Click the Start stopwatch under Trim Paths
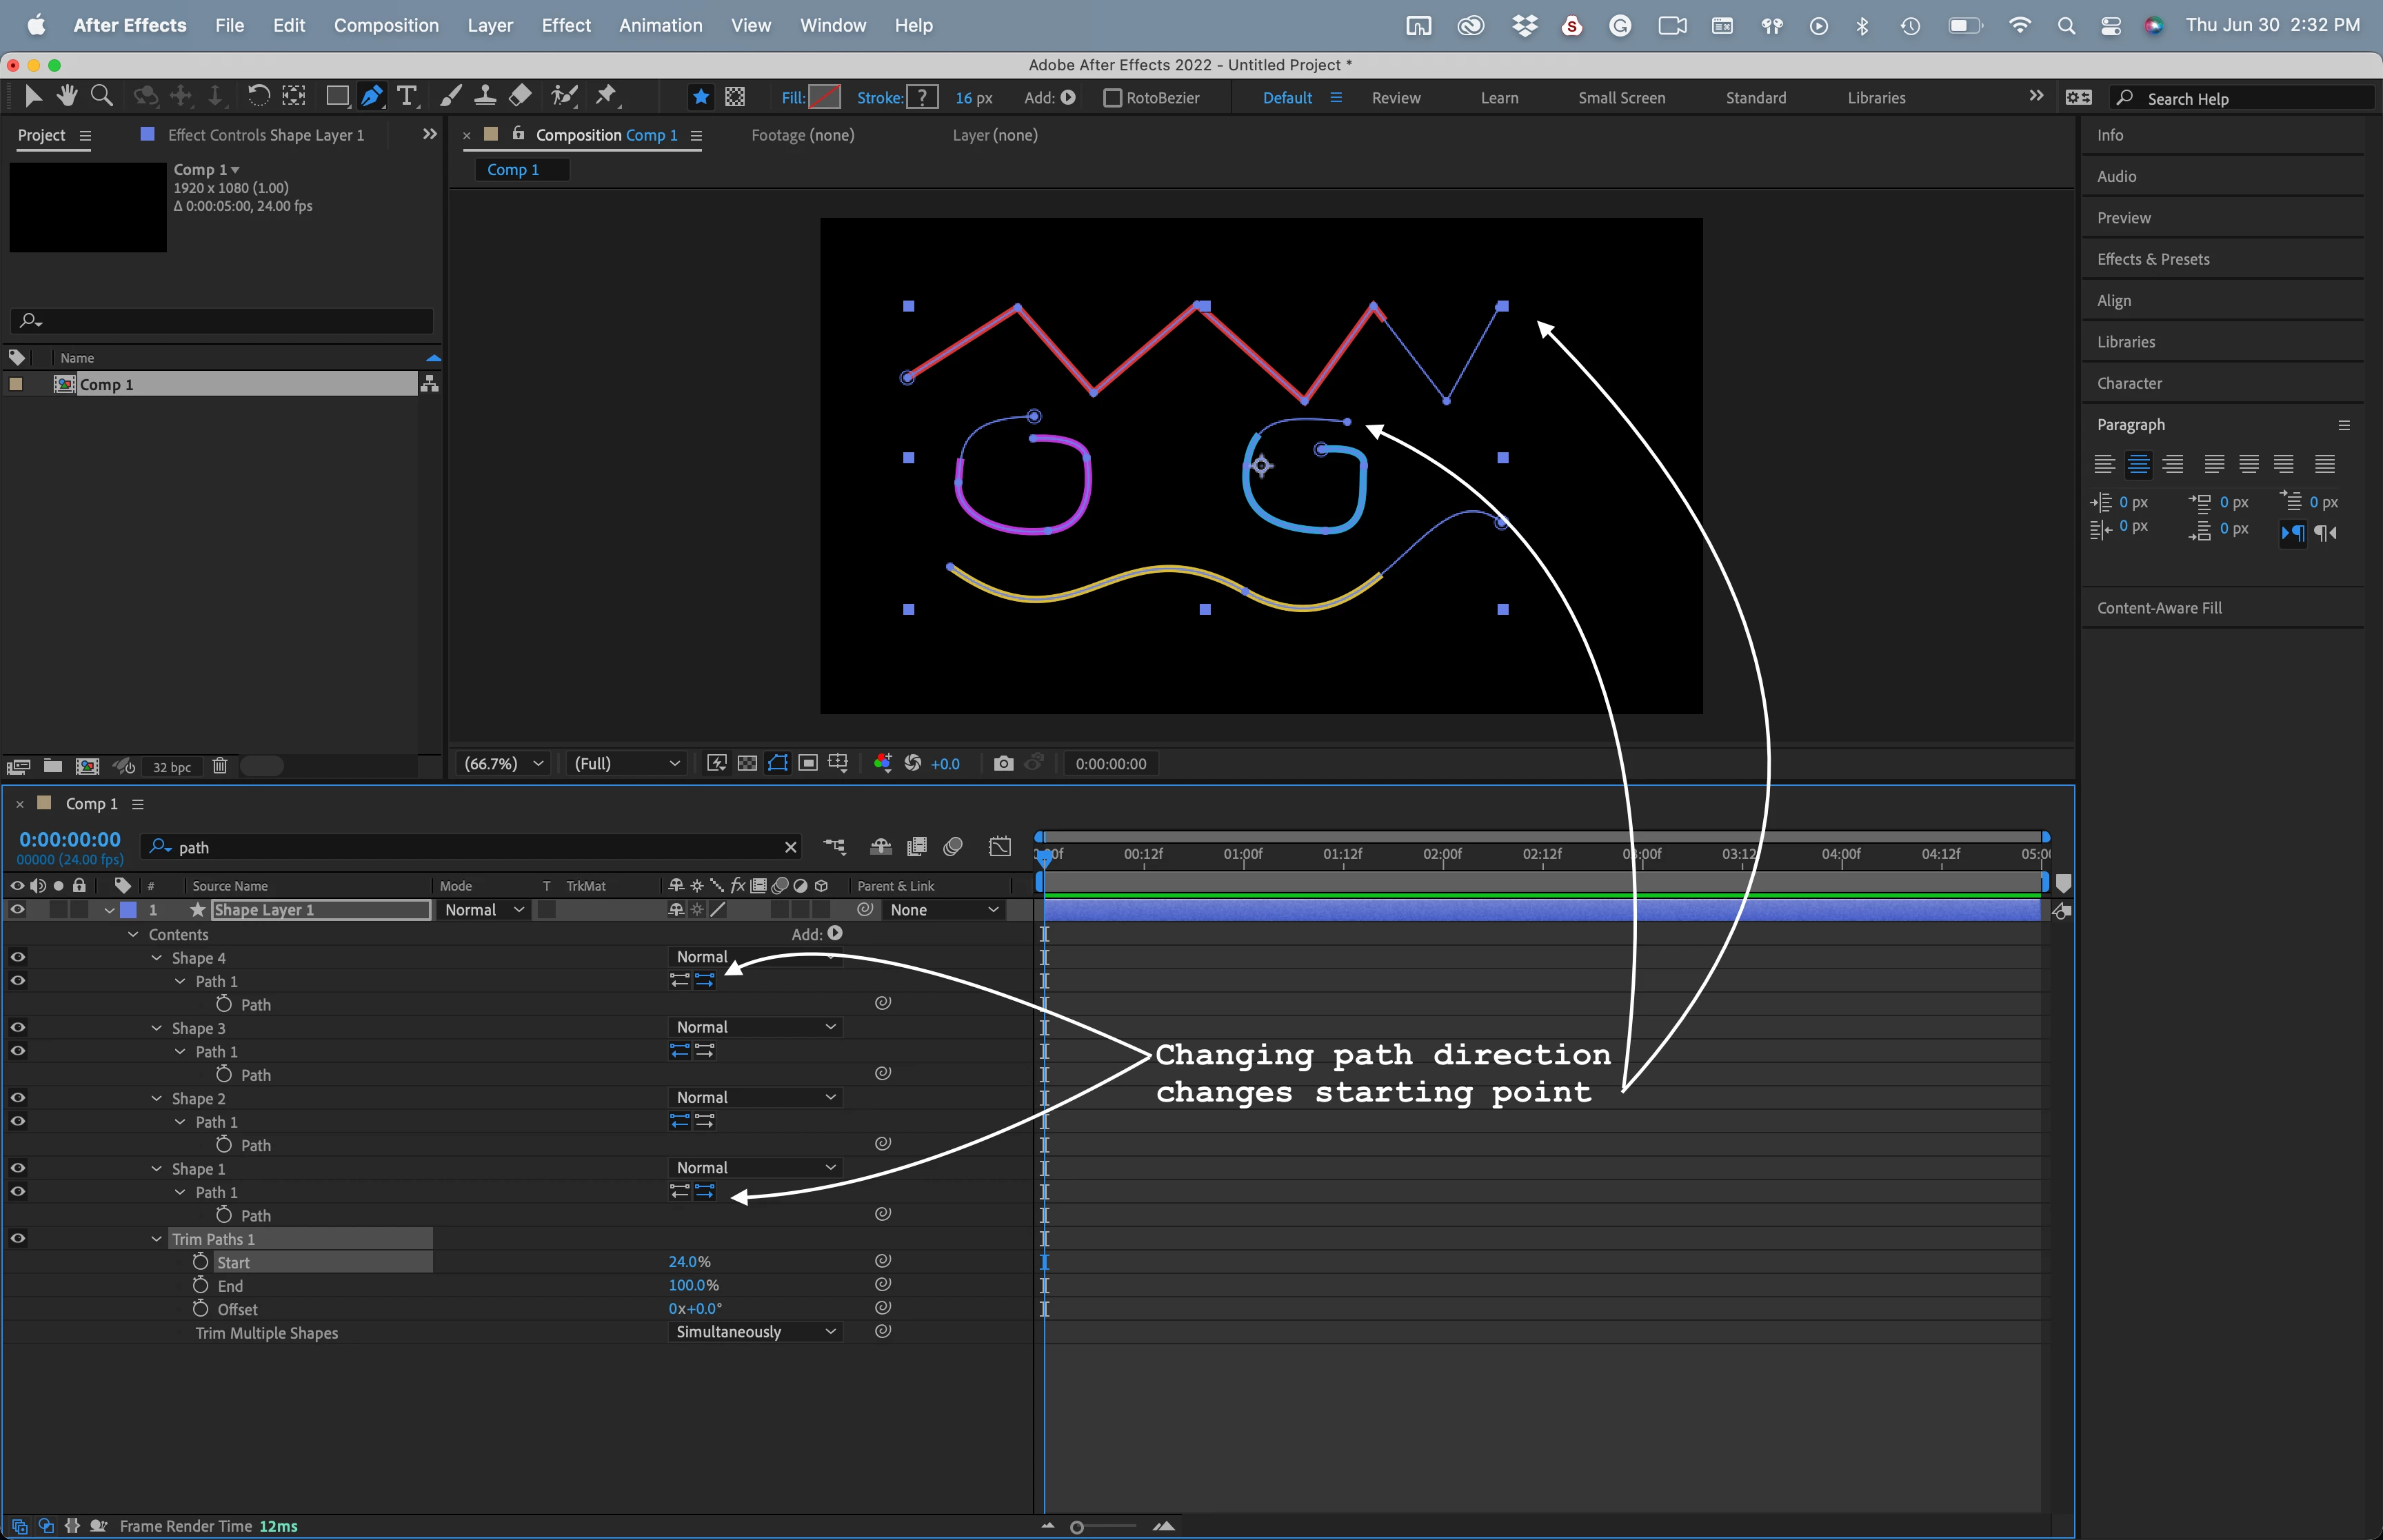The width and height of the screenshot is (2383, 1540). click(x=201, y=1262)
